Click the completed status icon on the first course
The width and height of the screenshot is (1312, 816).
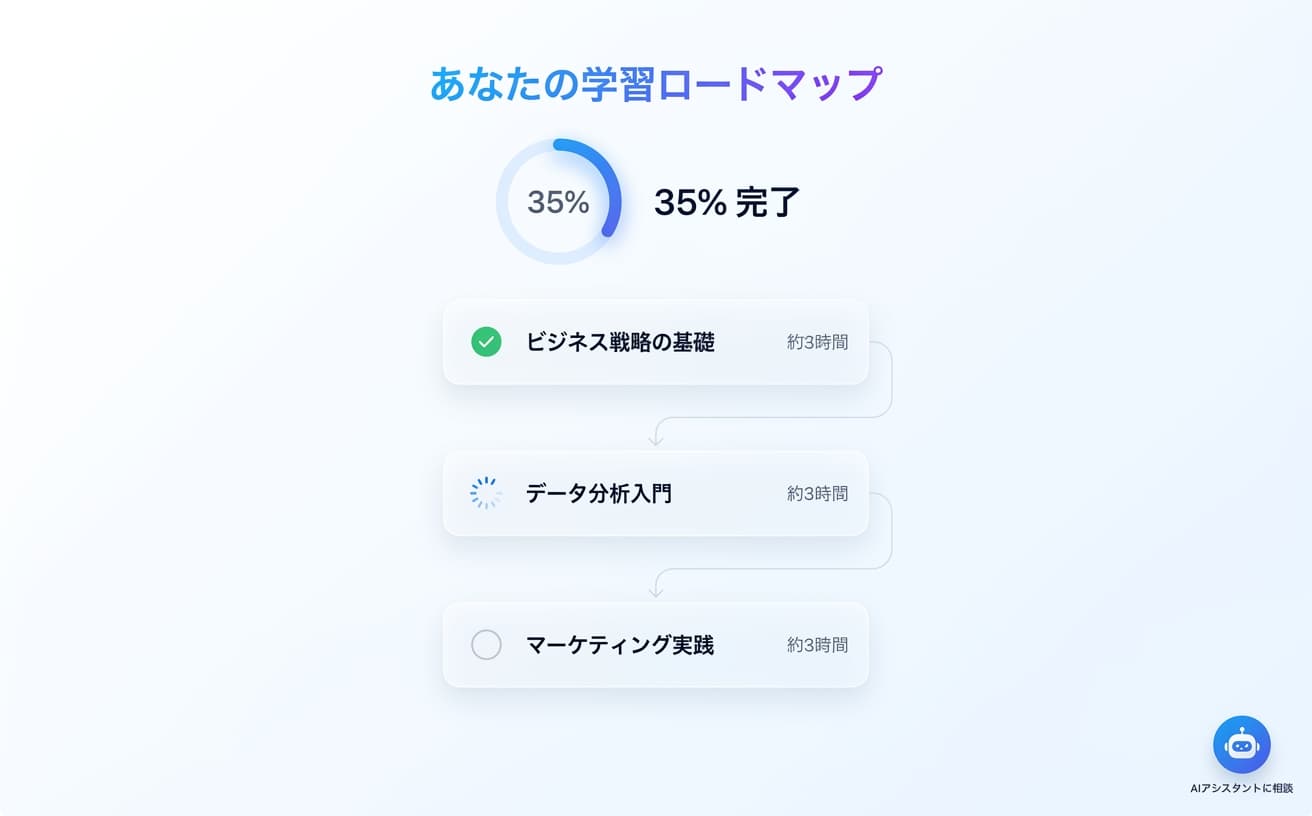(486, 342)
